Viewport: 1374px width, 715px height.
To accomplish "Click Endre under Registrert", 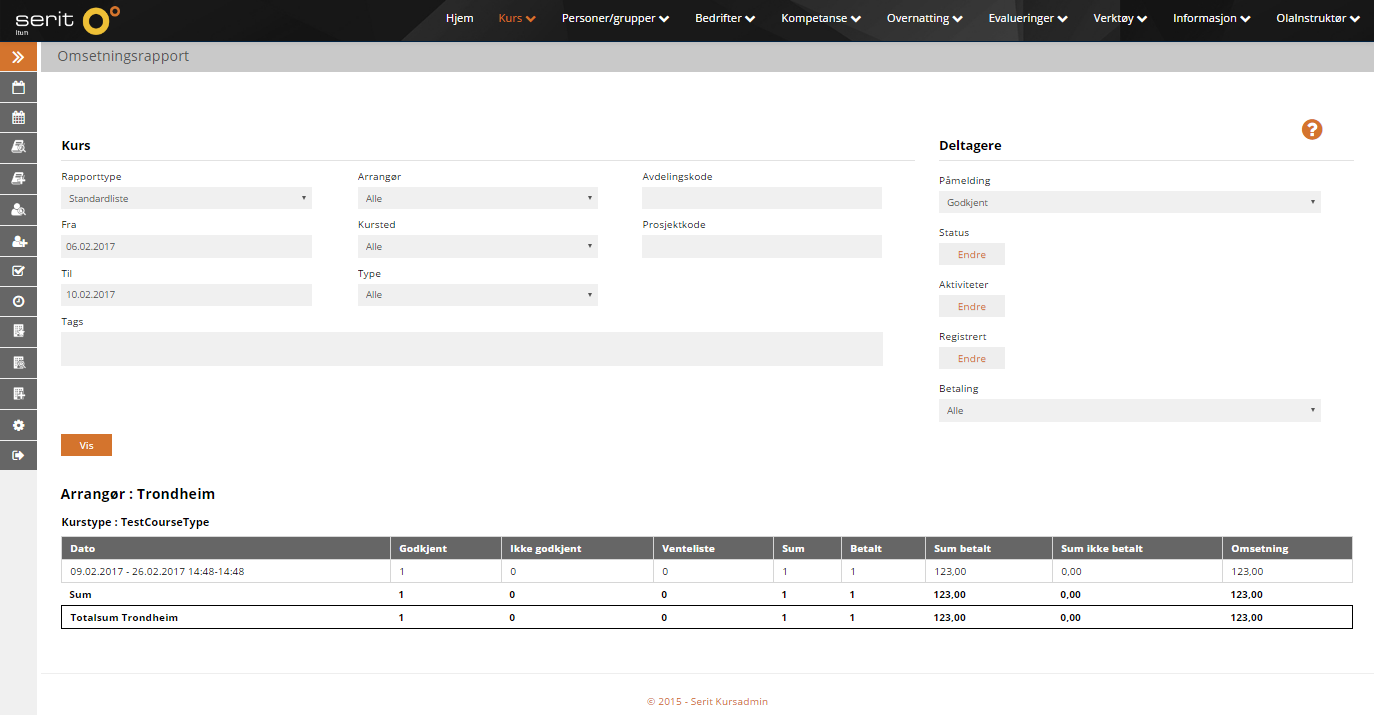I will (972, 358).
